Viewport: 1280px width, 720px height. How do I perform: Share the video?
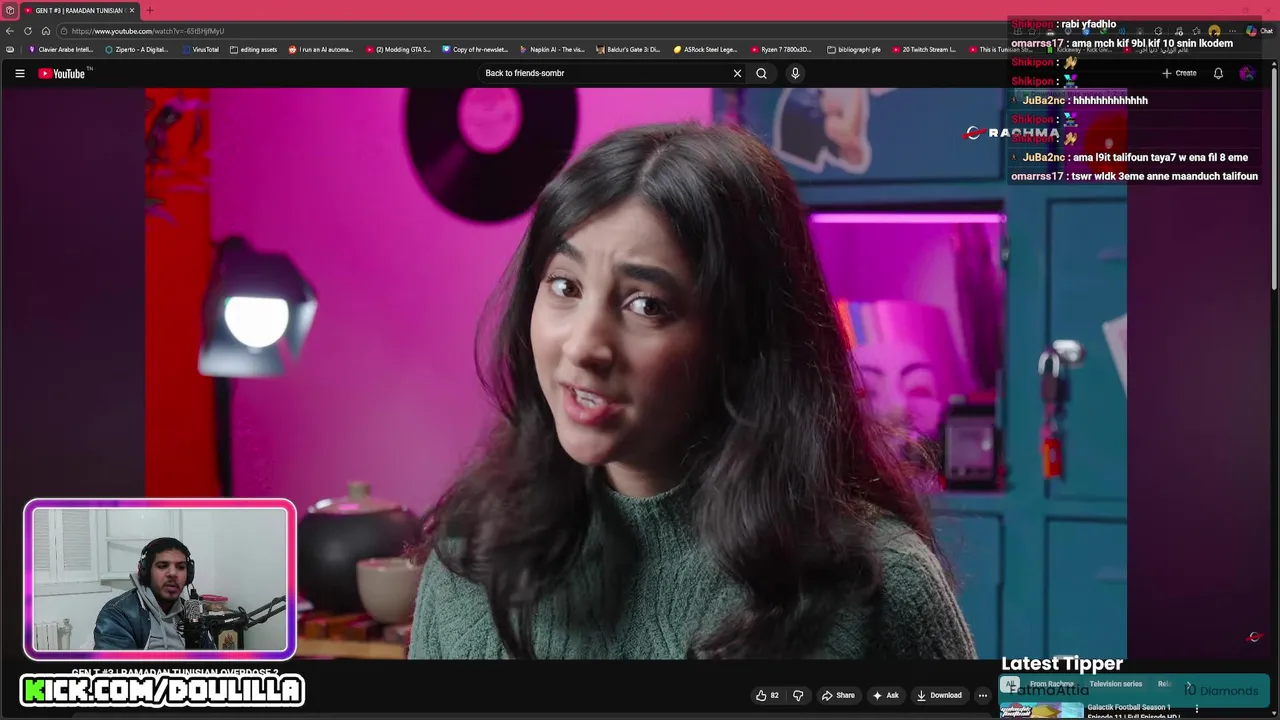pyautogui.click(x=838, y=695)
